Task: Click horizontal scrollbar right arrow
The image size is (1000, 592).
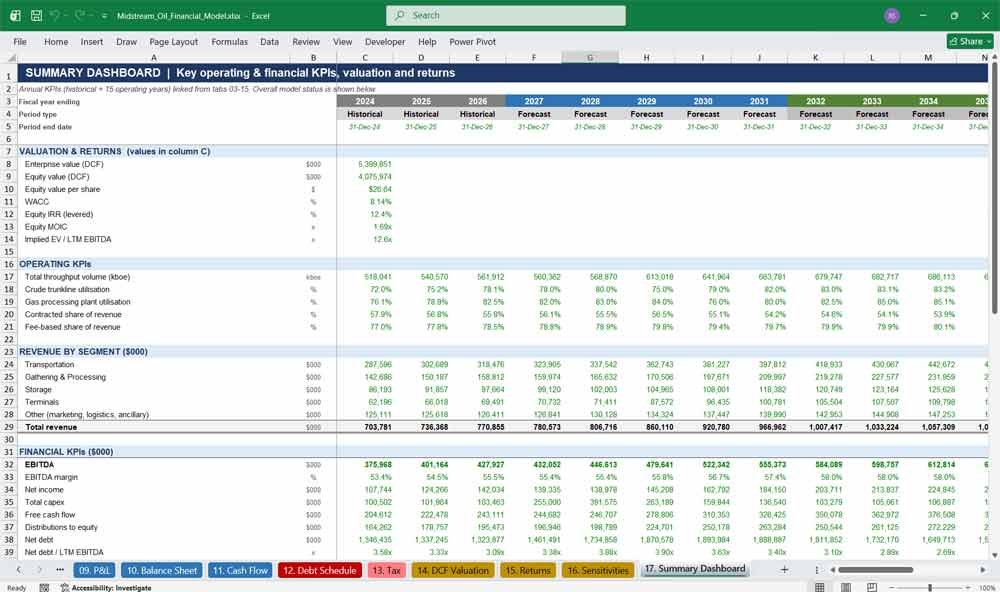Action: click(x=983, y=570)
